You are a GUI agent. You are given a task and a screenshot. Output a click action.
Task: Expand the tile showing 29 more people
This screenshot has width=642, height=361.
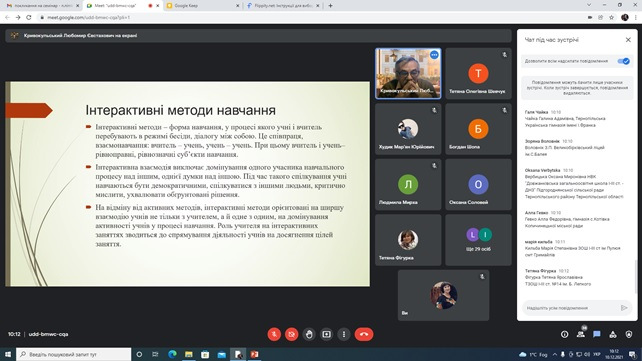coord(478,240)
